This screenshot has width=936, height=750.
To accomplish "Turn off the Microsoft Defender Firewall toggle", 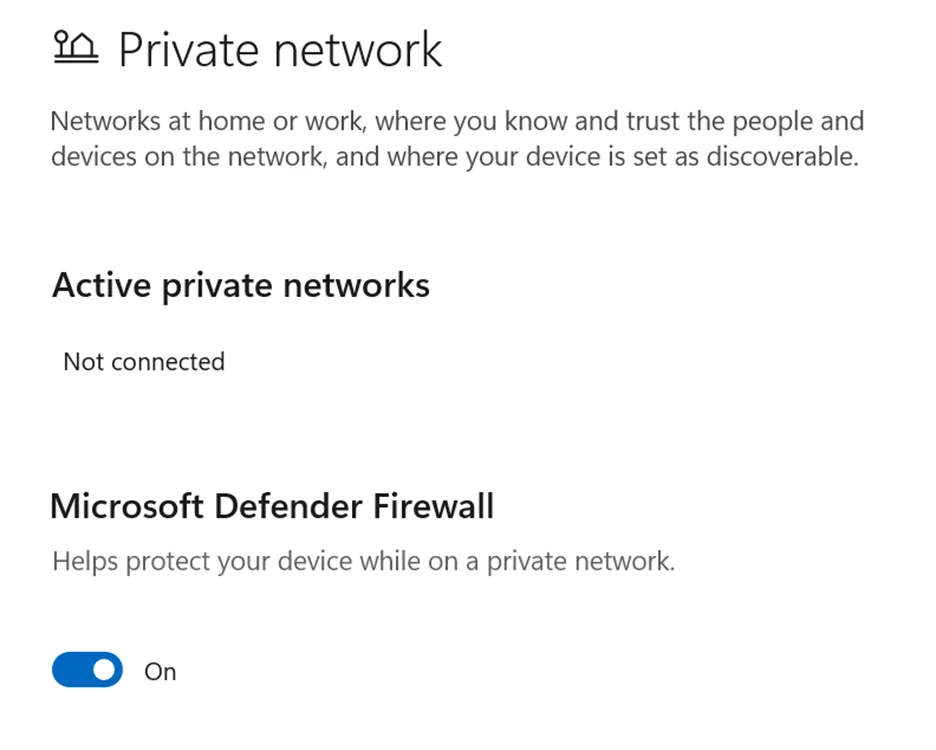I will point(87,670).
